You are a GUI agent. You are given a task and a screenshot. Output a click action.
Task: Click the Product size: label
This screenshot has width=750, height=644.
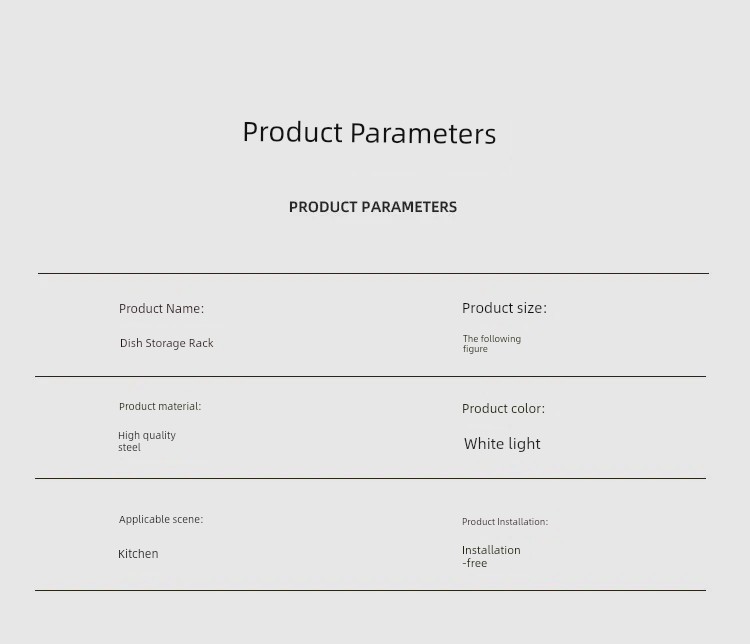pos(504,308)
